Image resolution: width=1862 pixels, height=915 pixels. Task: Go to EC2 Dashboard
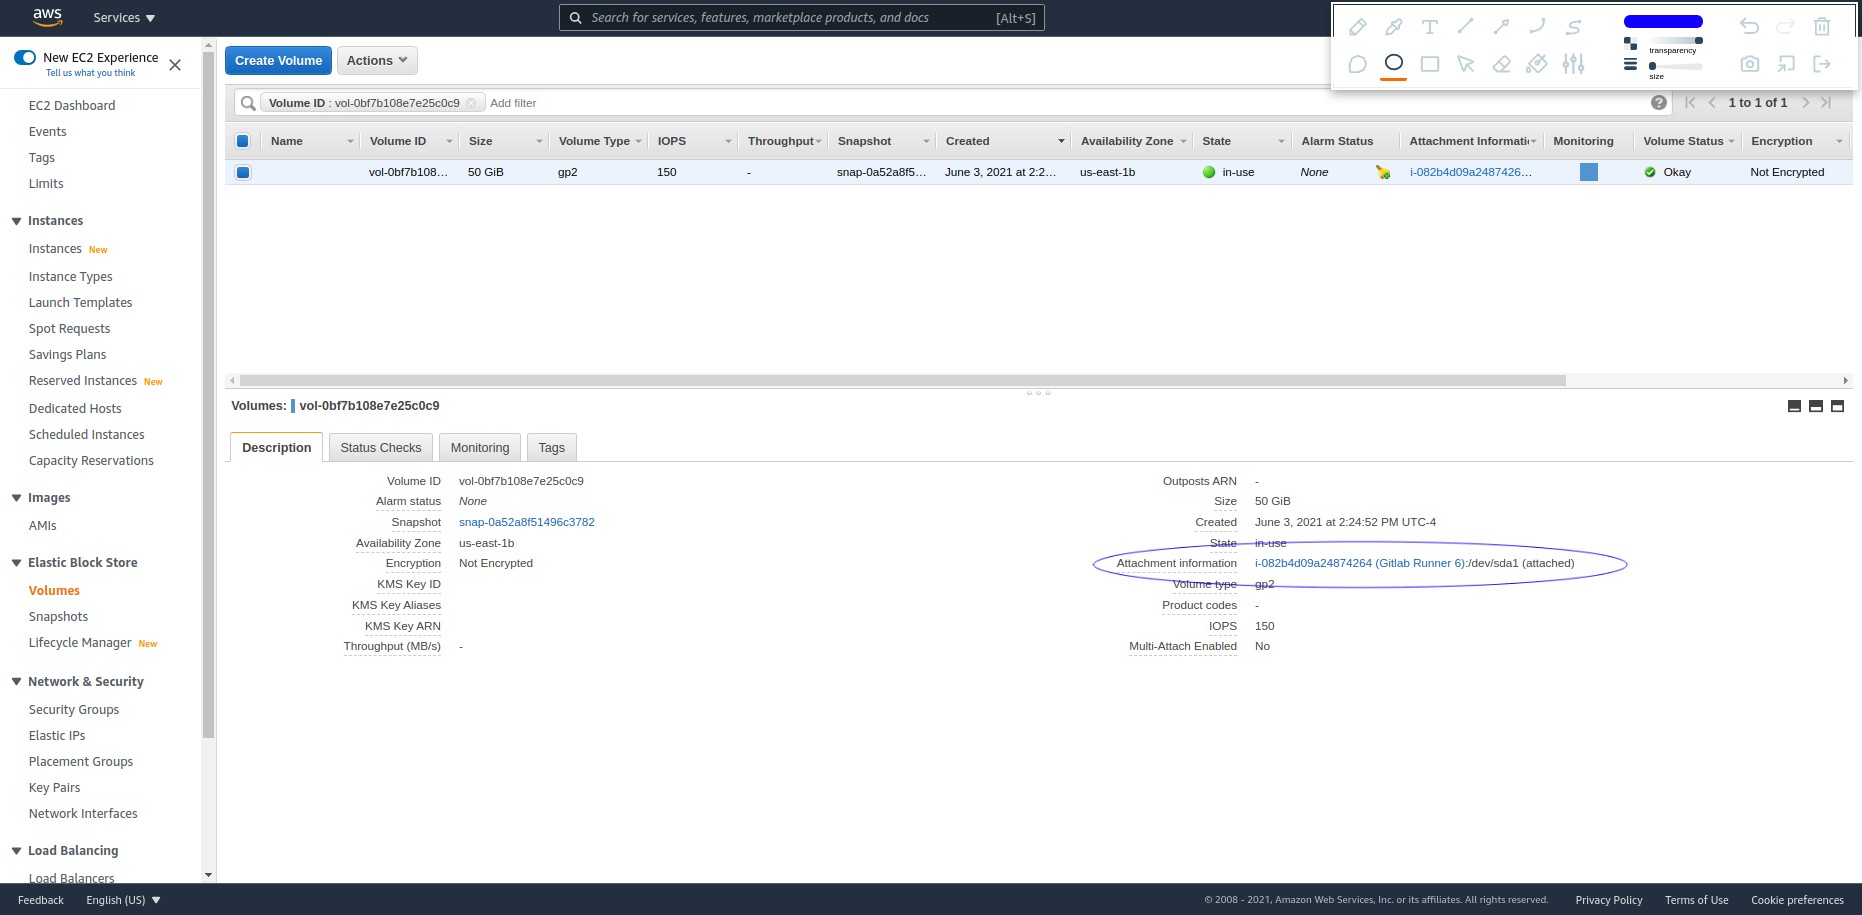tap(72, 105)
